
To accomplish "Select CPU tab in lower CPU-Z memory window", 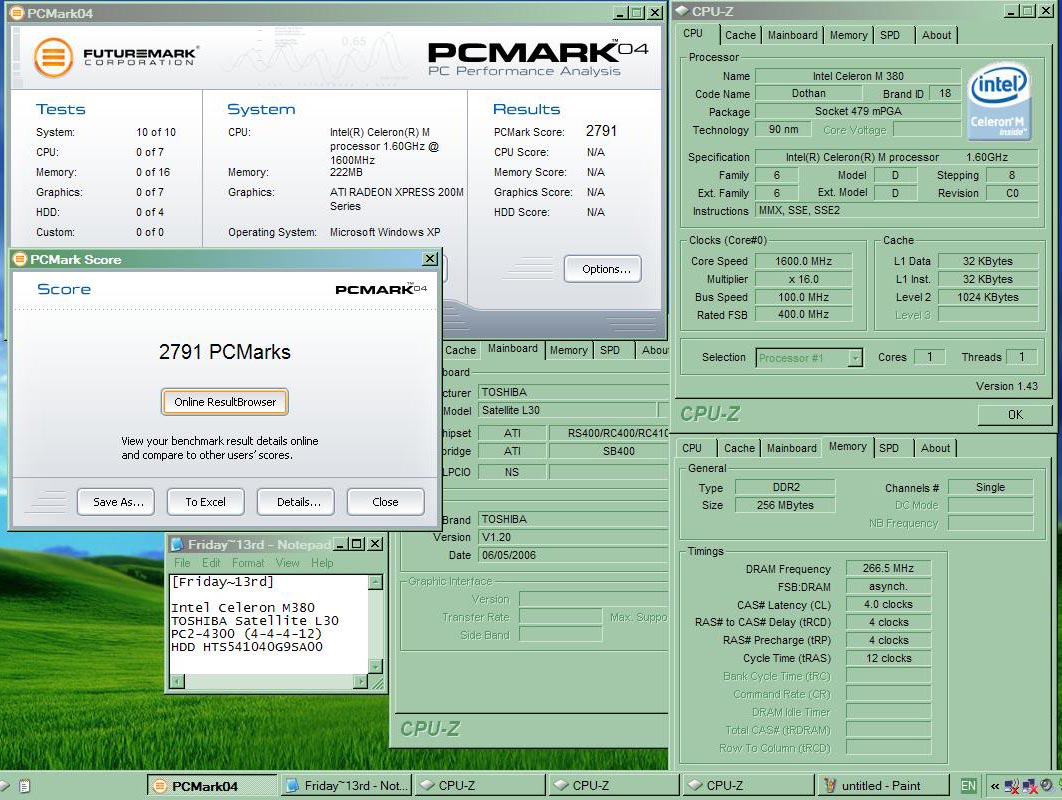I will tap(692, 448).
